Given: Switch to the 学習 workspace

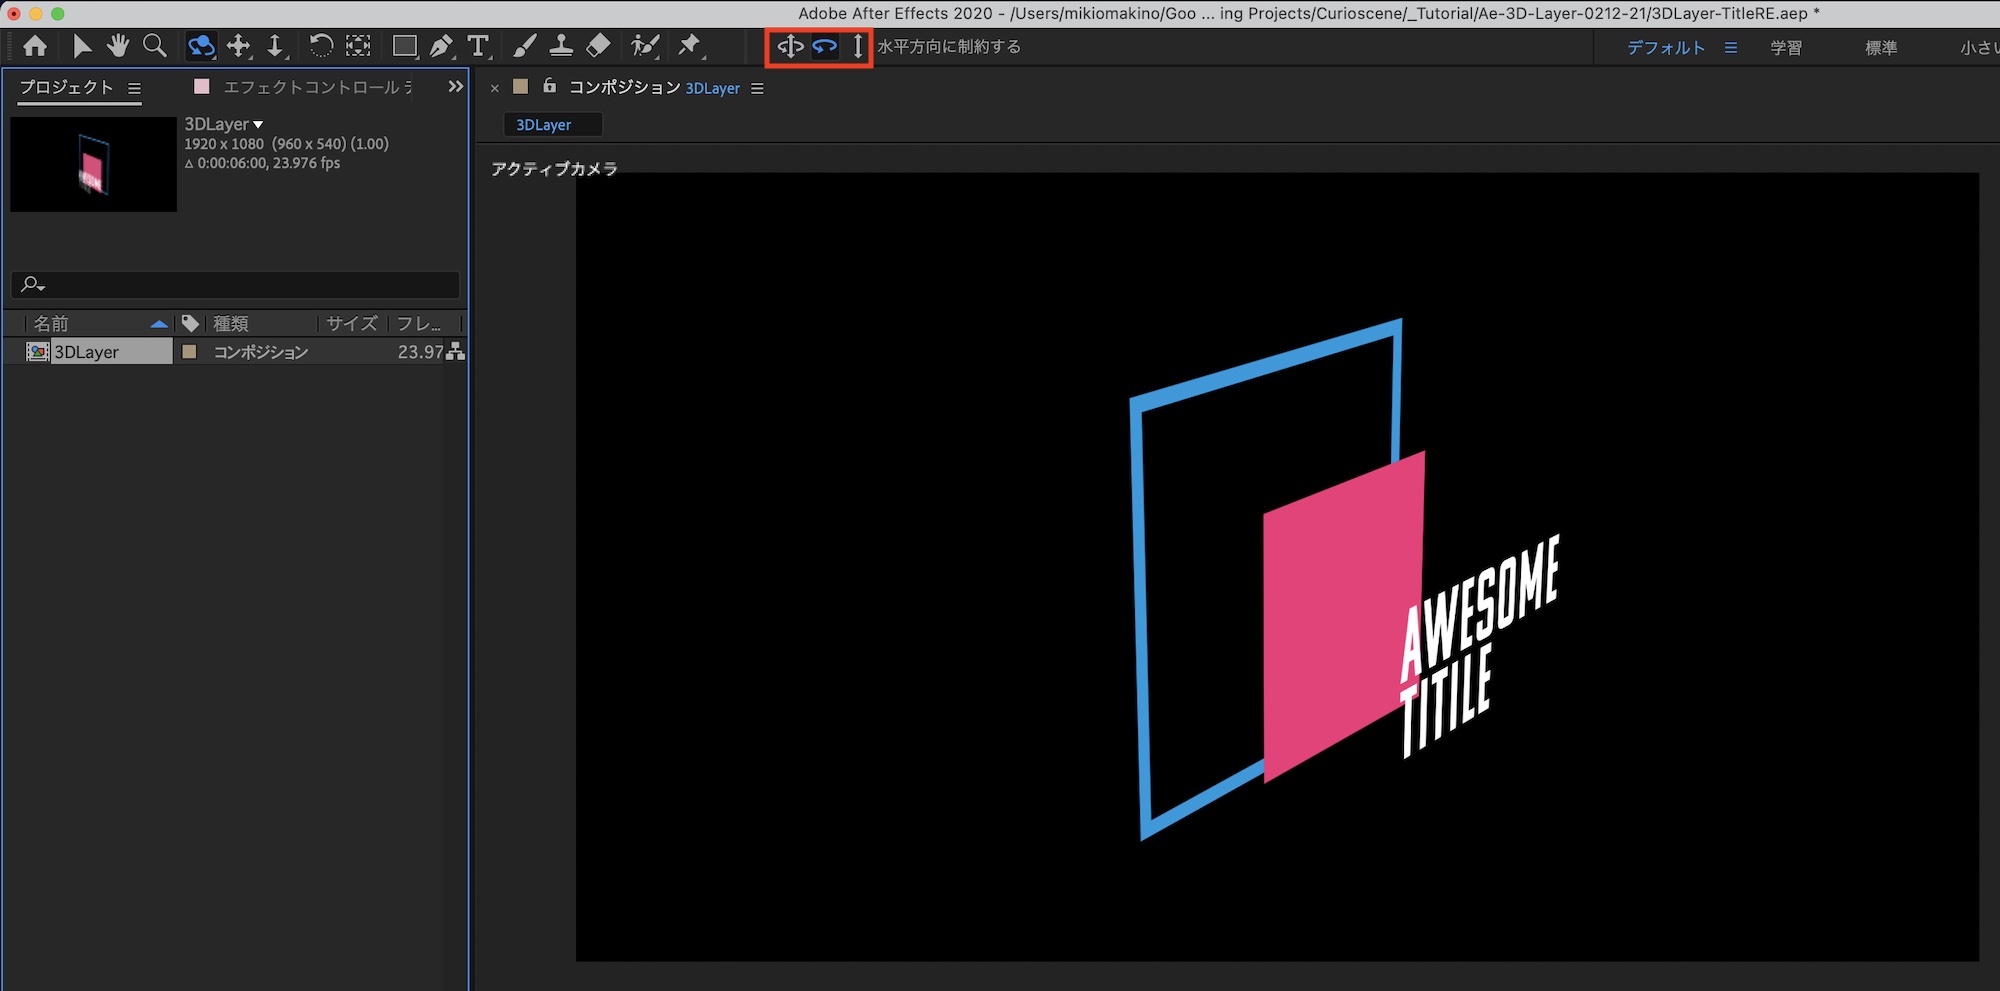Looking at the screenshot, I should [x=1785, y=48].
